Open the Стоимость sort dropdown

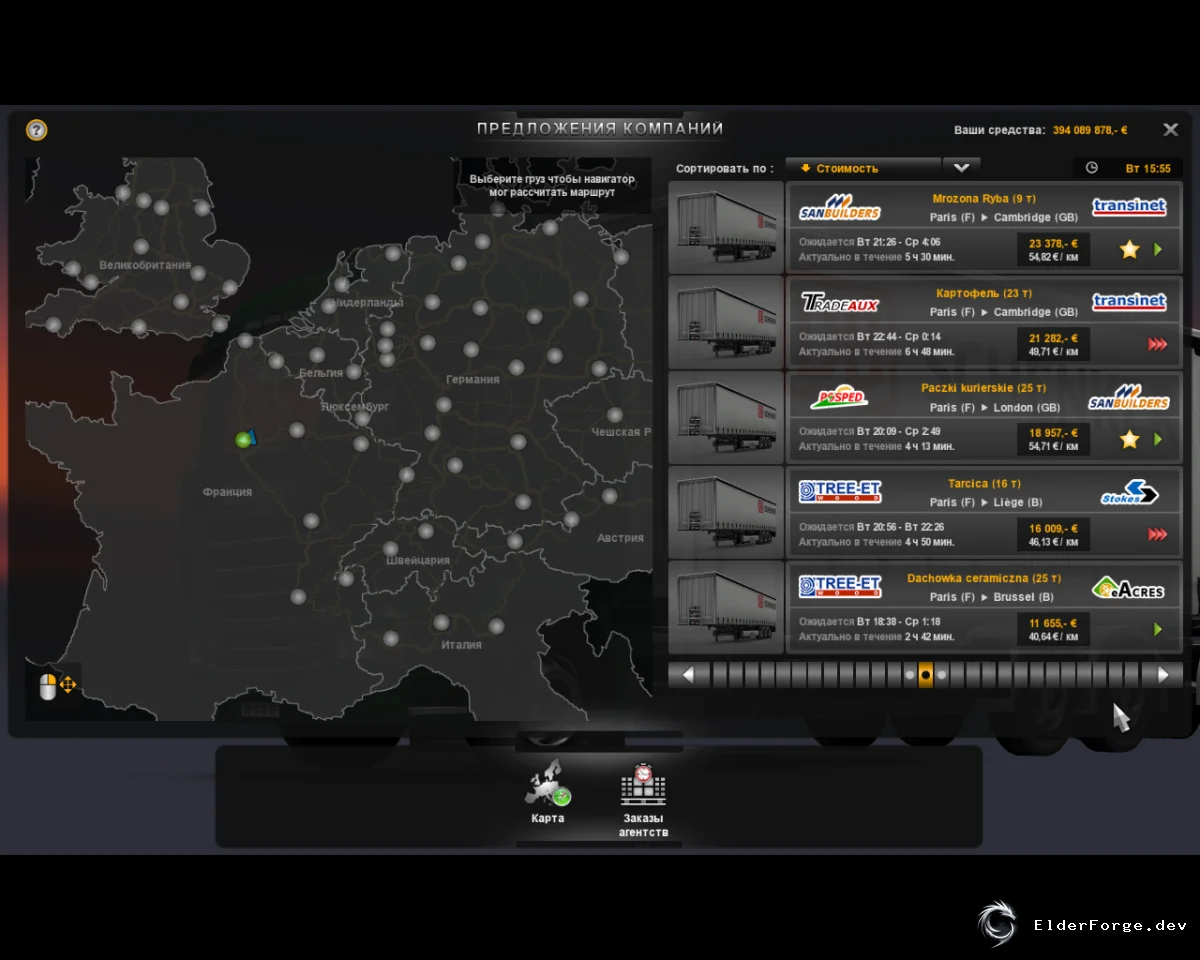pyautogui.click(x=863, y=168)
